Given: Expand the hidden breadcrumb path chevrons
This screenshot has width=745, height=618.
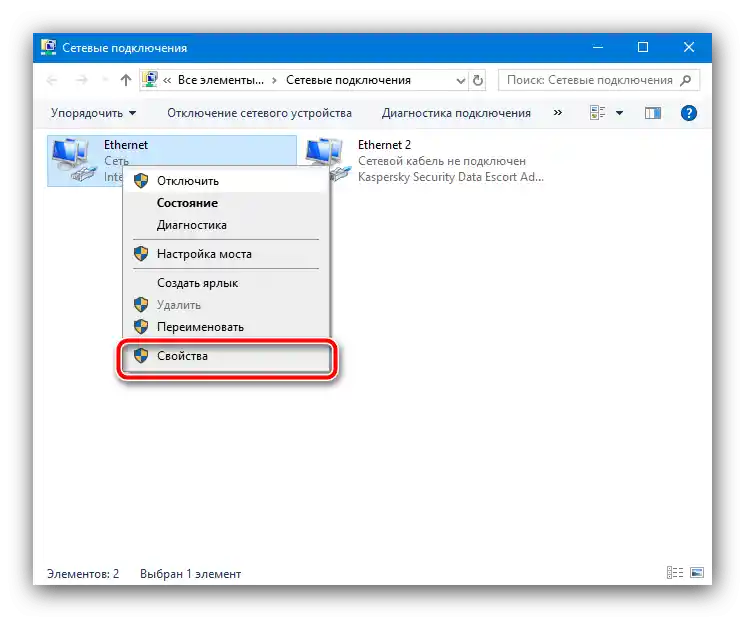Looking at the screenshot, I should point(167,80).
